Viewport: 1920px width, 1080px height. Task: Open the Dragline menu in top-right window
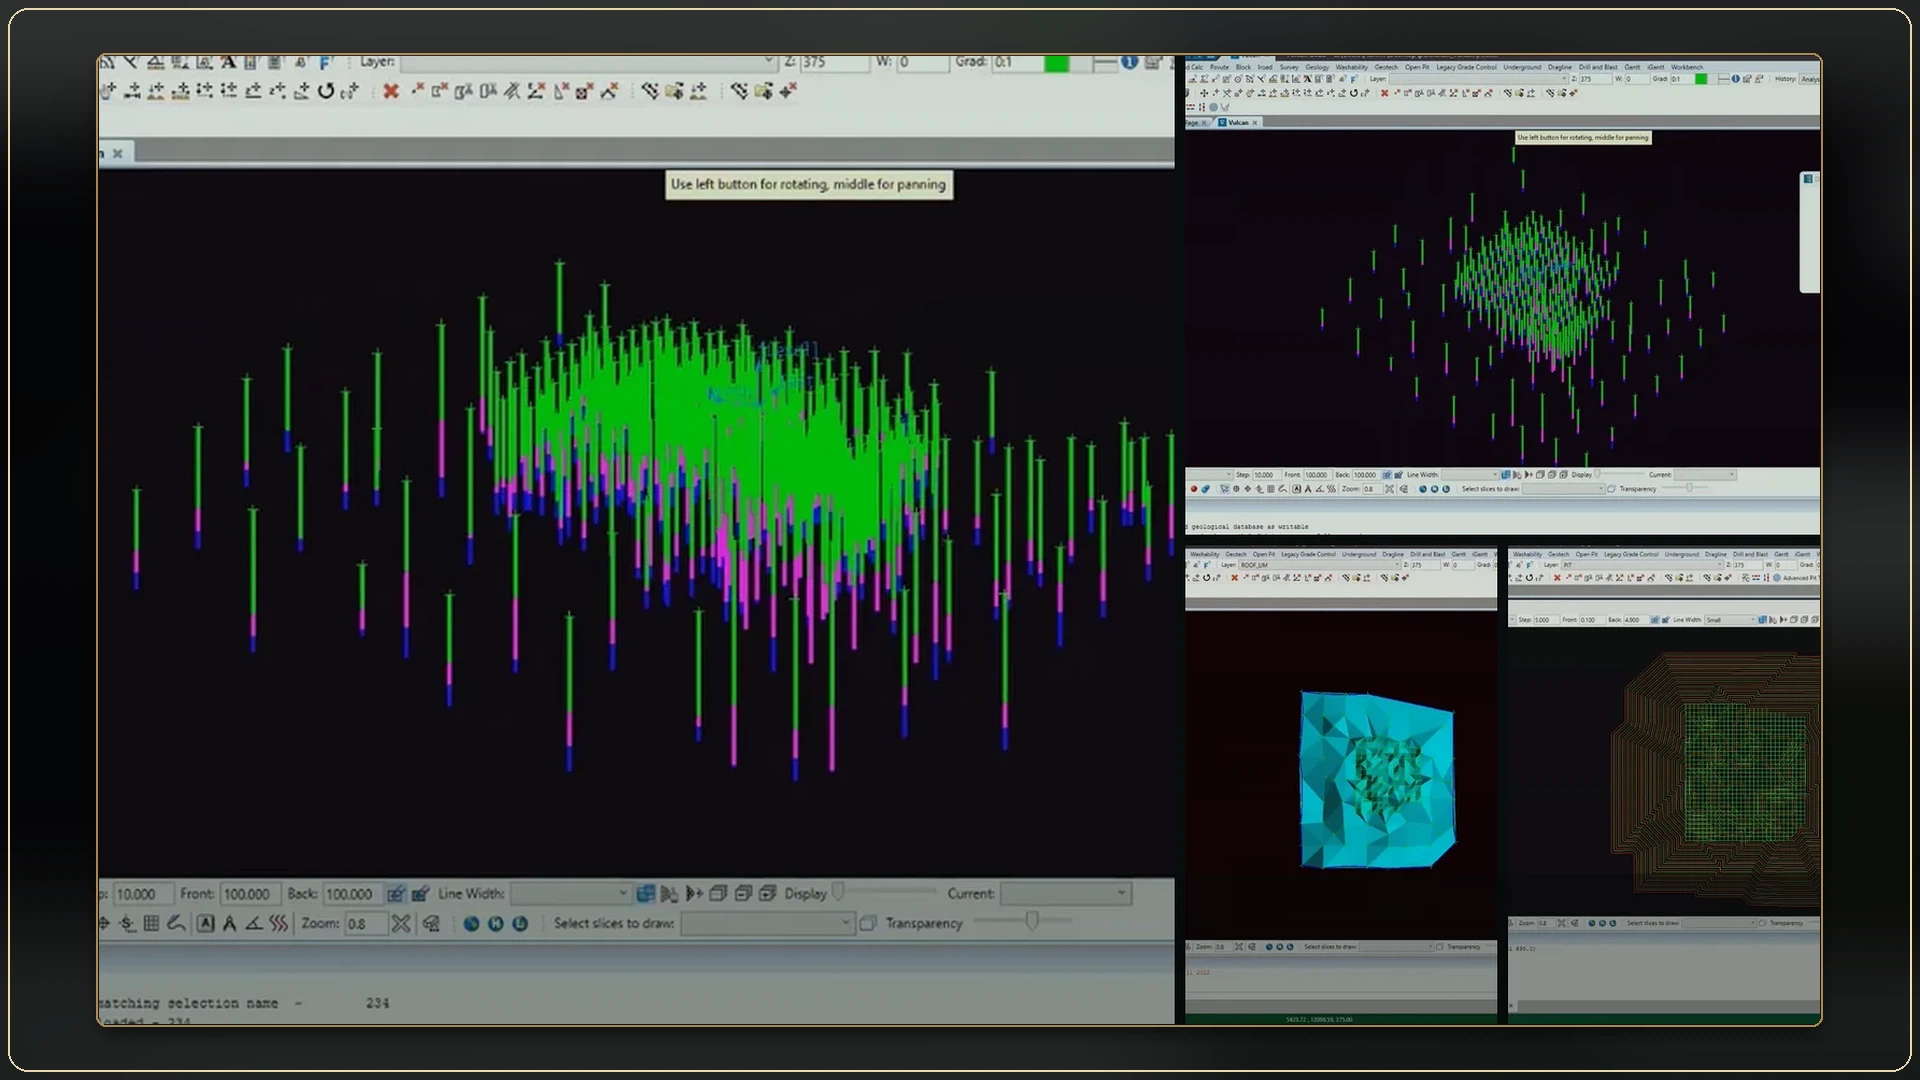[1560, 67]
